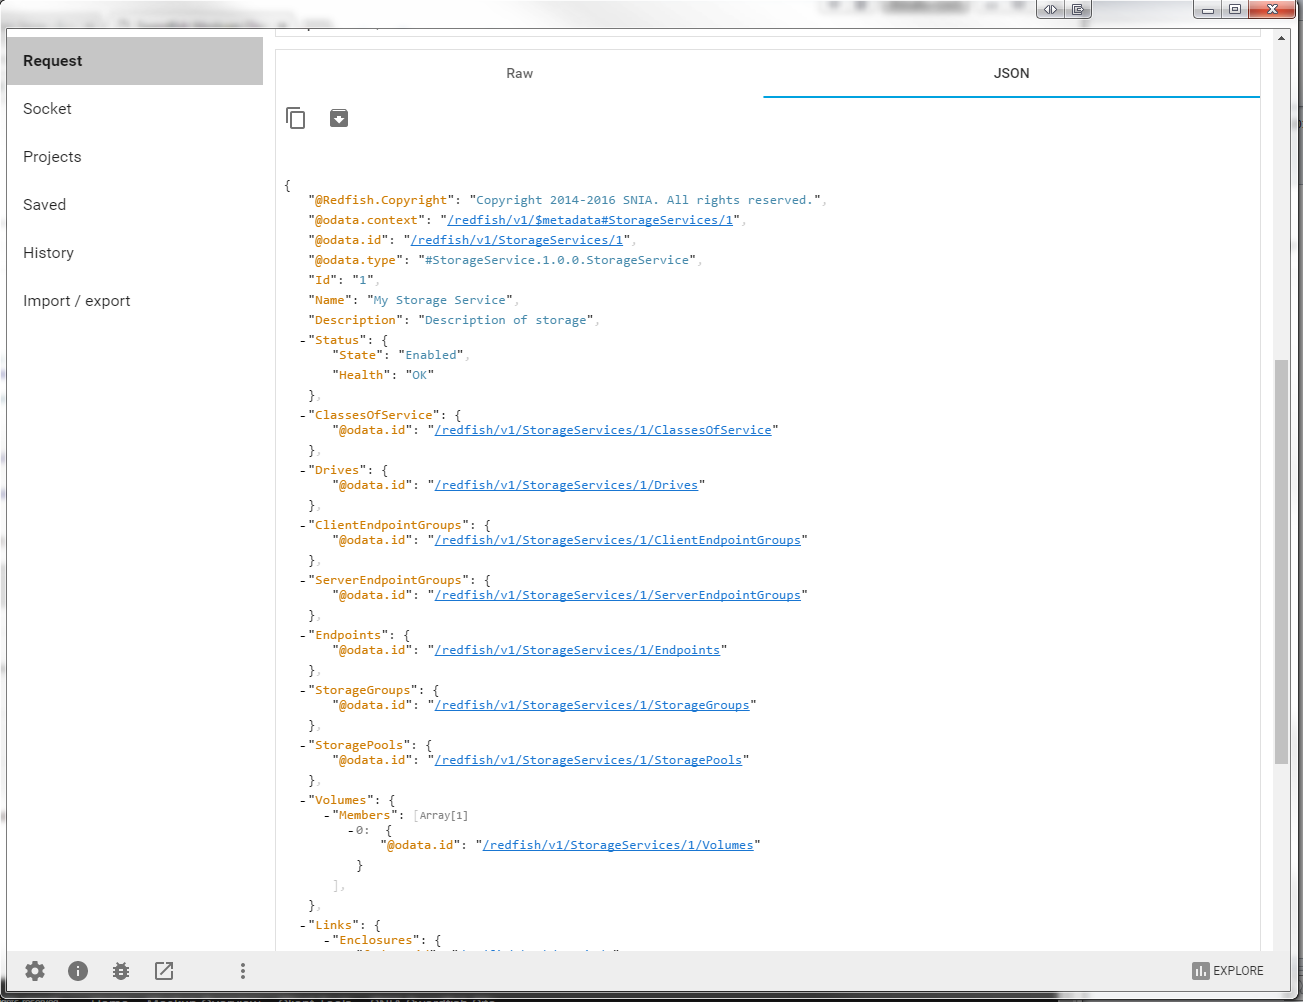Open the History sidebar item
Image resolution: width=1303 pixels, height=1002 pixels.
(49, 253)
